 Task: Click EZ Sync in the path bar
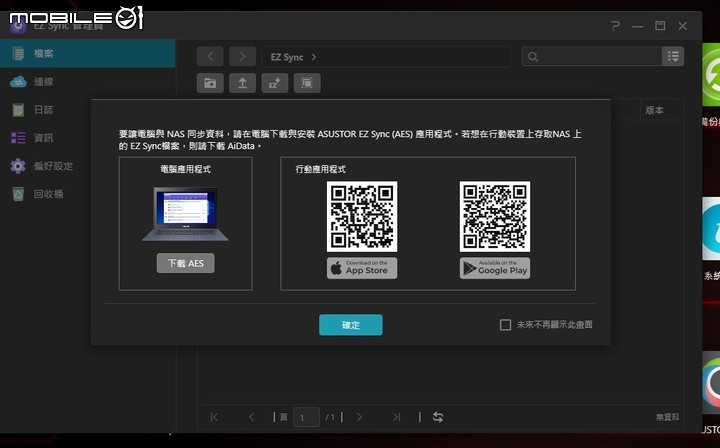pos(287,57)
